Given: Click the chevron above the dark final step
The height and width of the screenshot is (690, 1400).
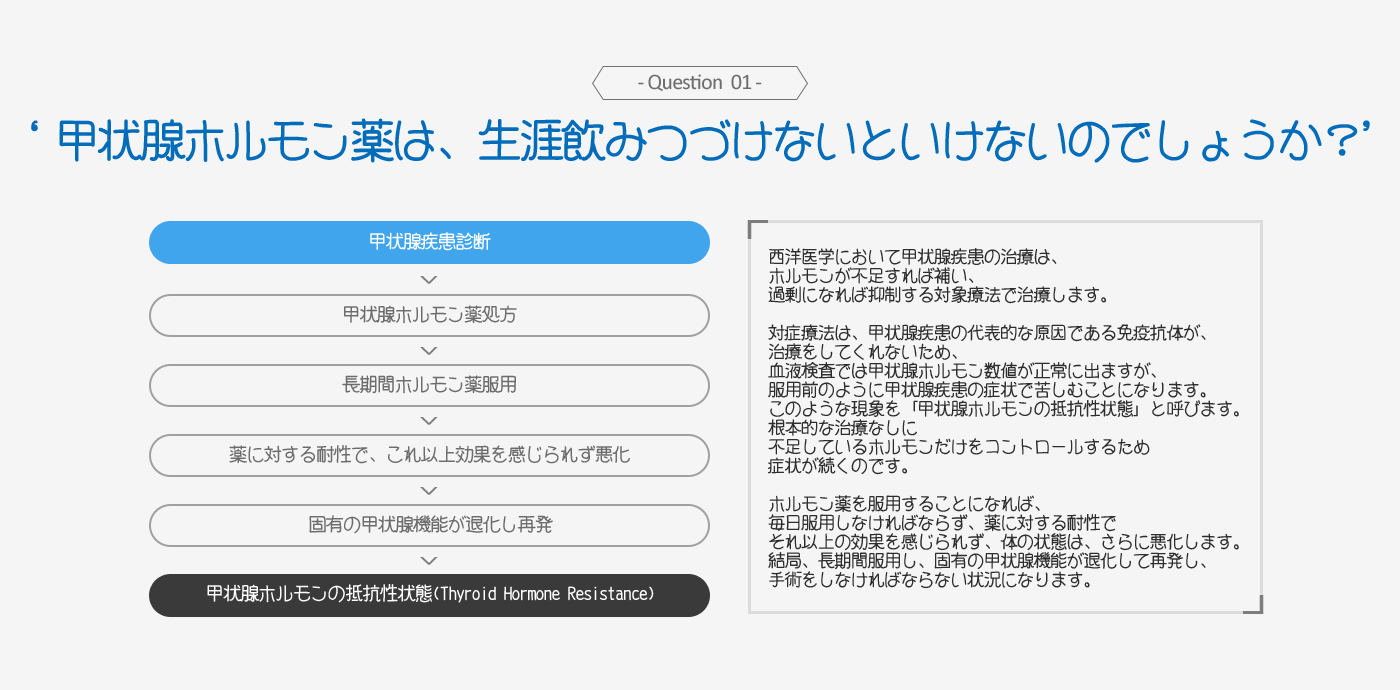Looking at the screenshot, I should pos(429,560).
